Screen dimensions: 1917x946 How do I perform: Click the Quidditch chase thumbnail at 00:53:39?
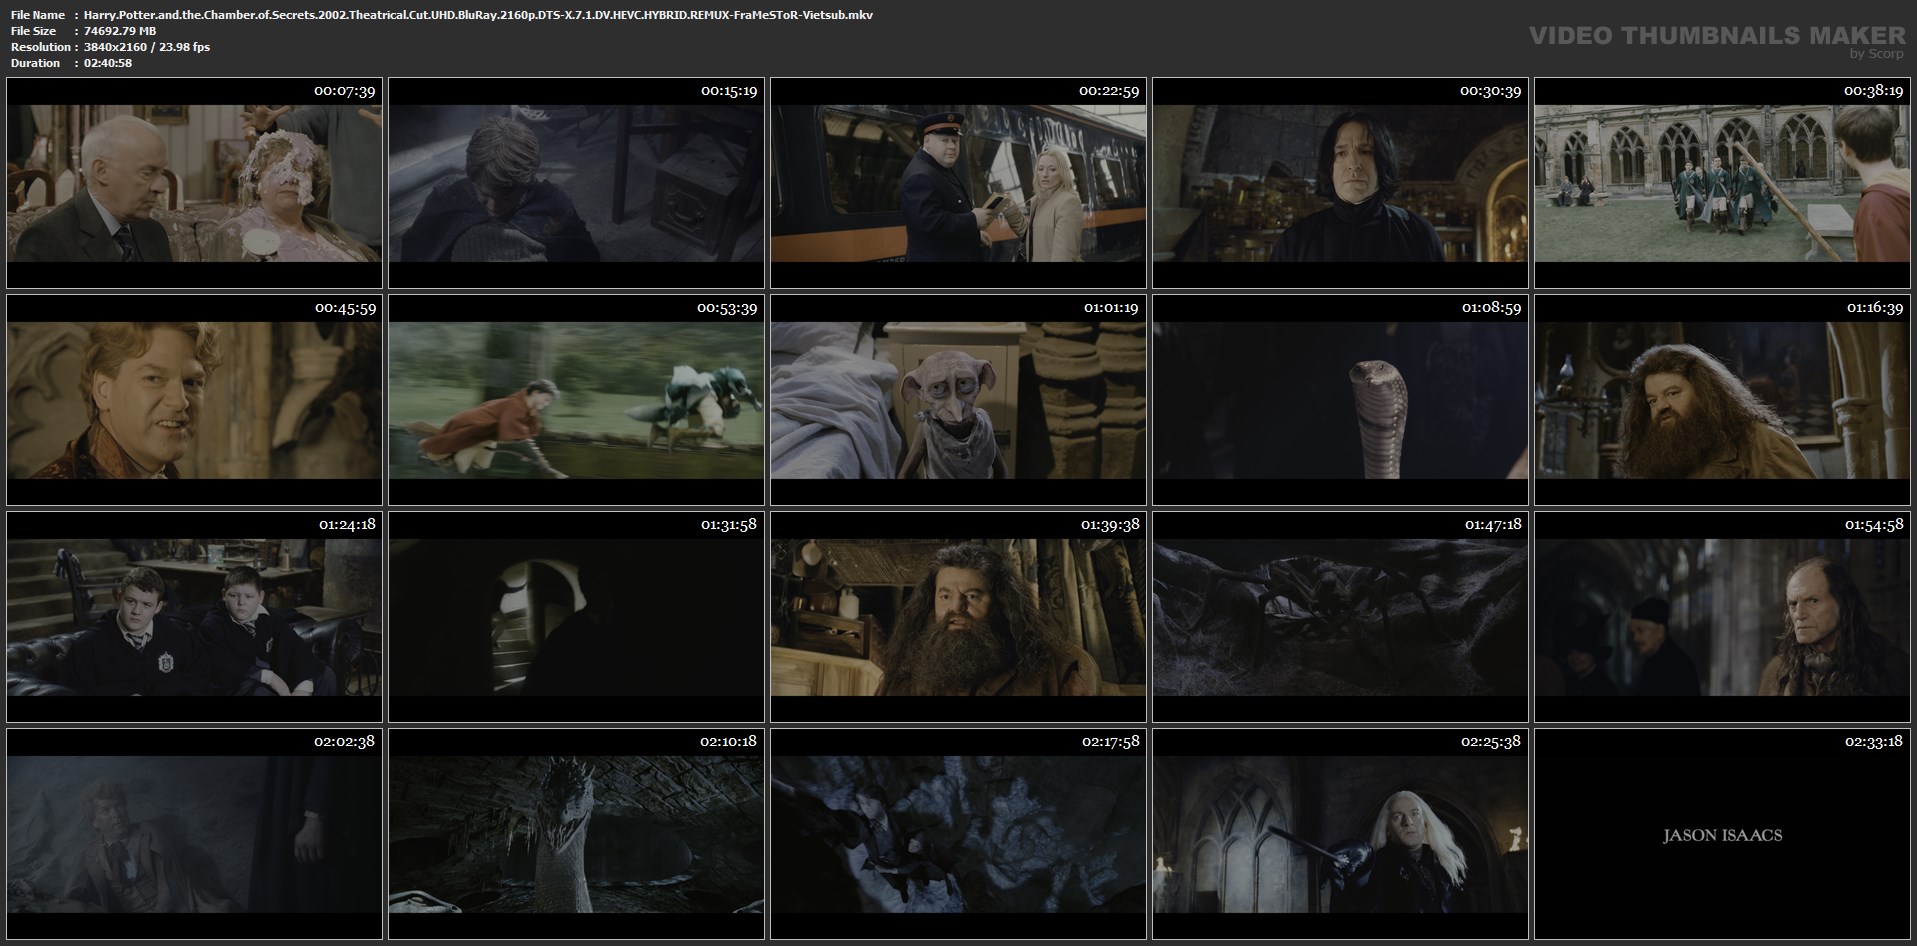[576, 400]
